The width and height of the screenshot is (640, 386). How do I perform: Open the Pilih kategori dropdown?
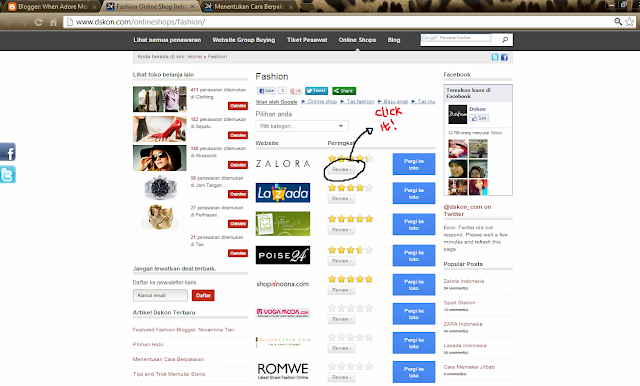302,126
